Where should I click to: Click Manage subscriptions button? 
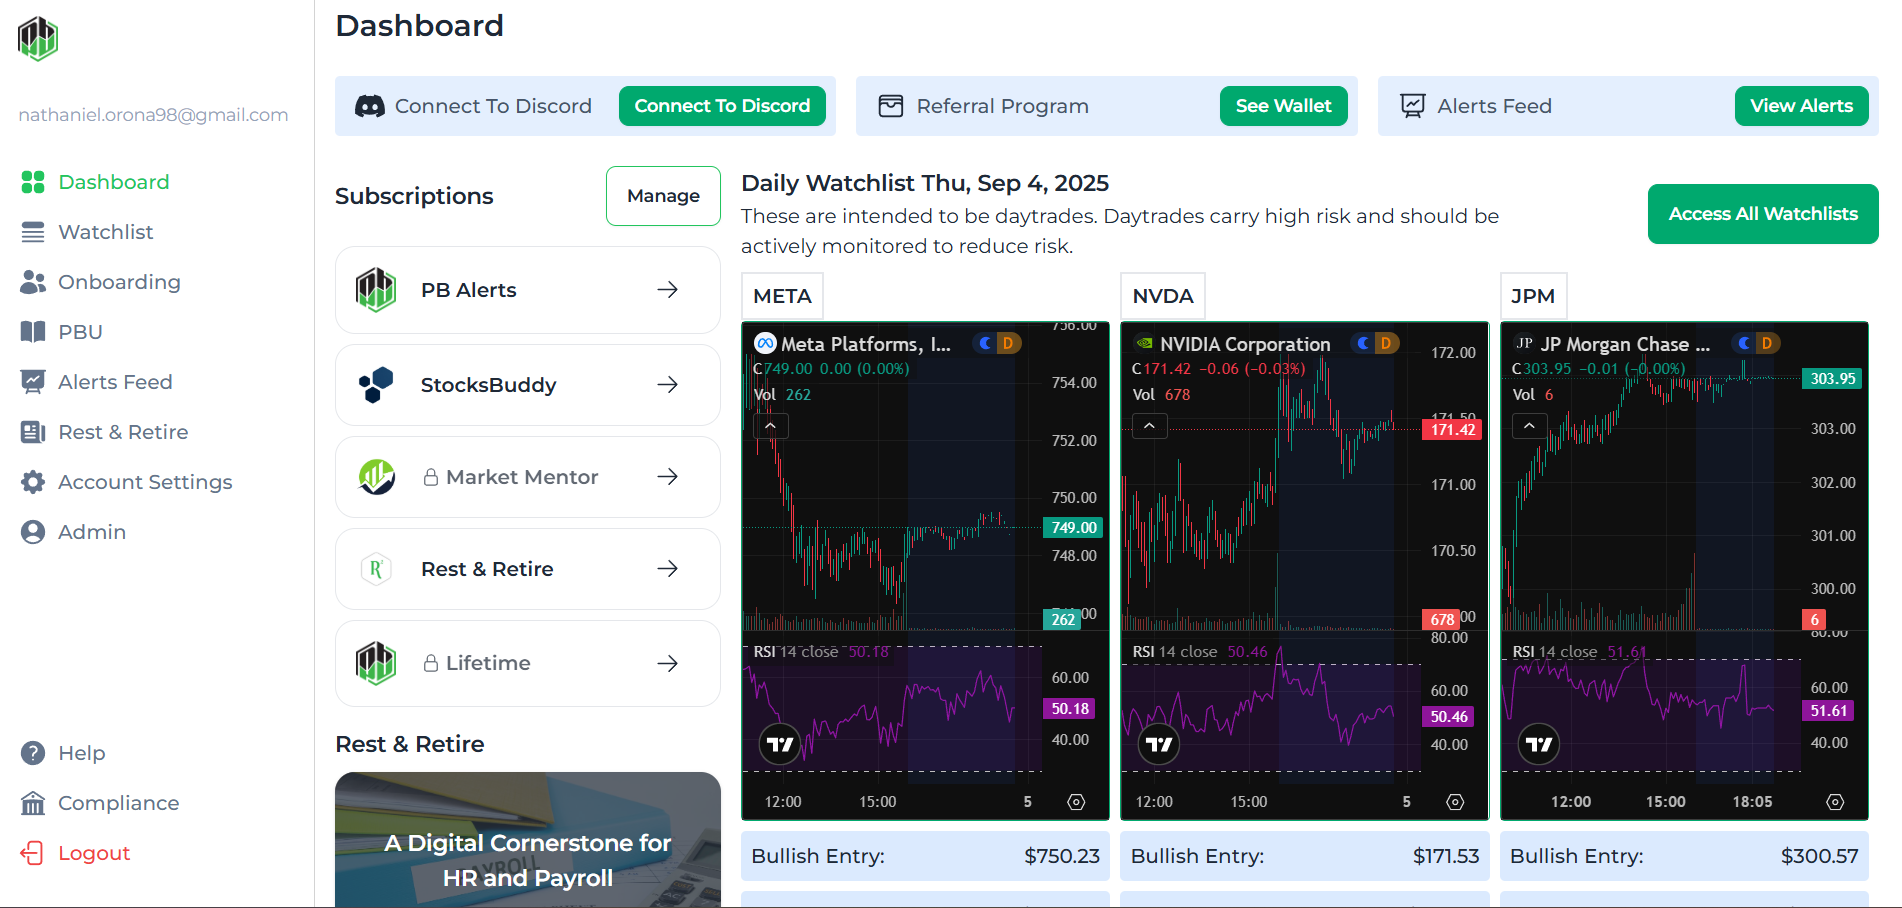pos(663,196)
